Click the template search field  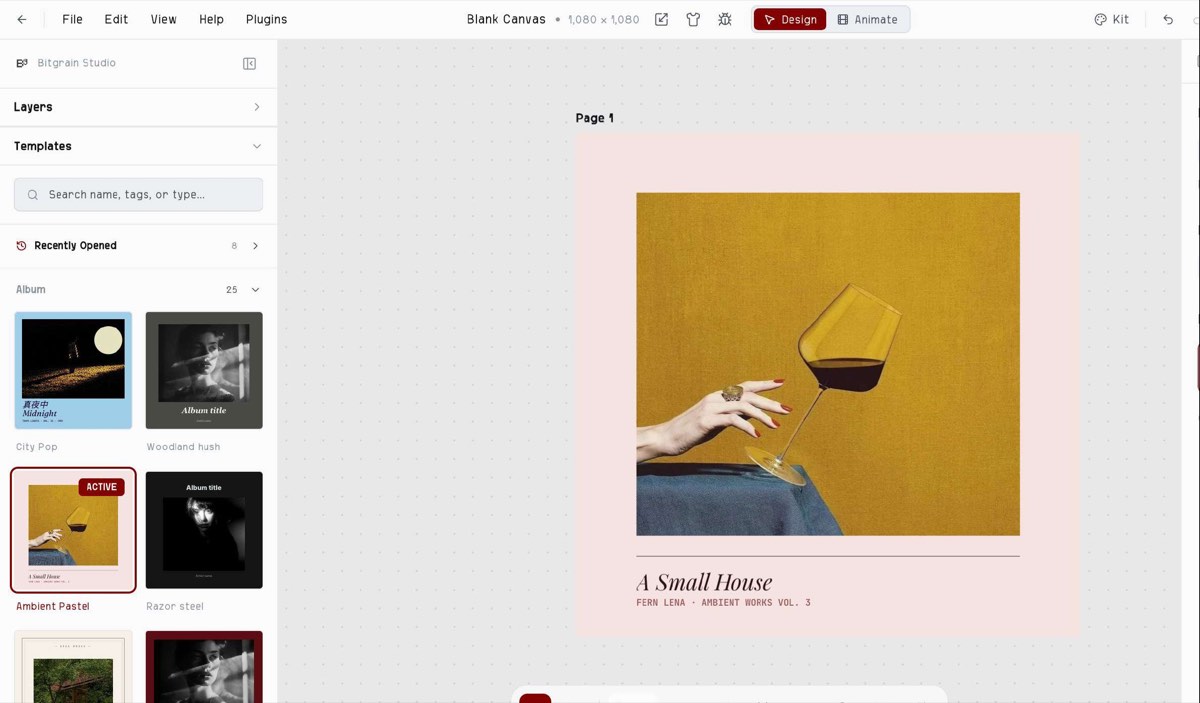[x=138, y=194]
